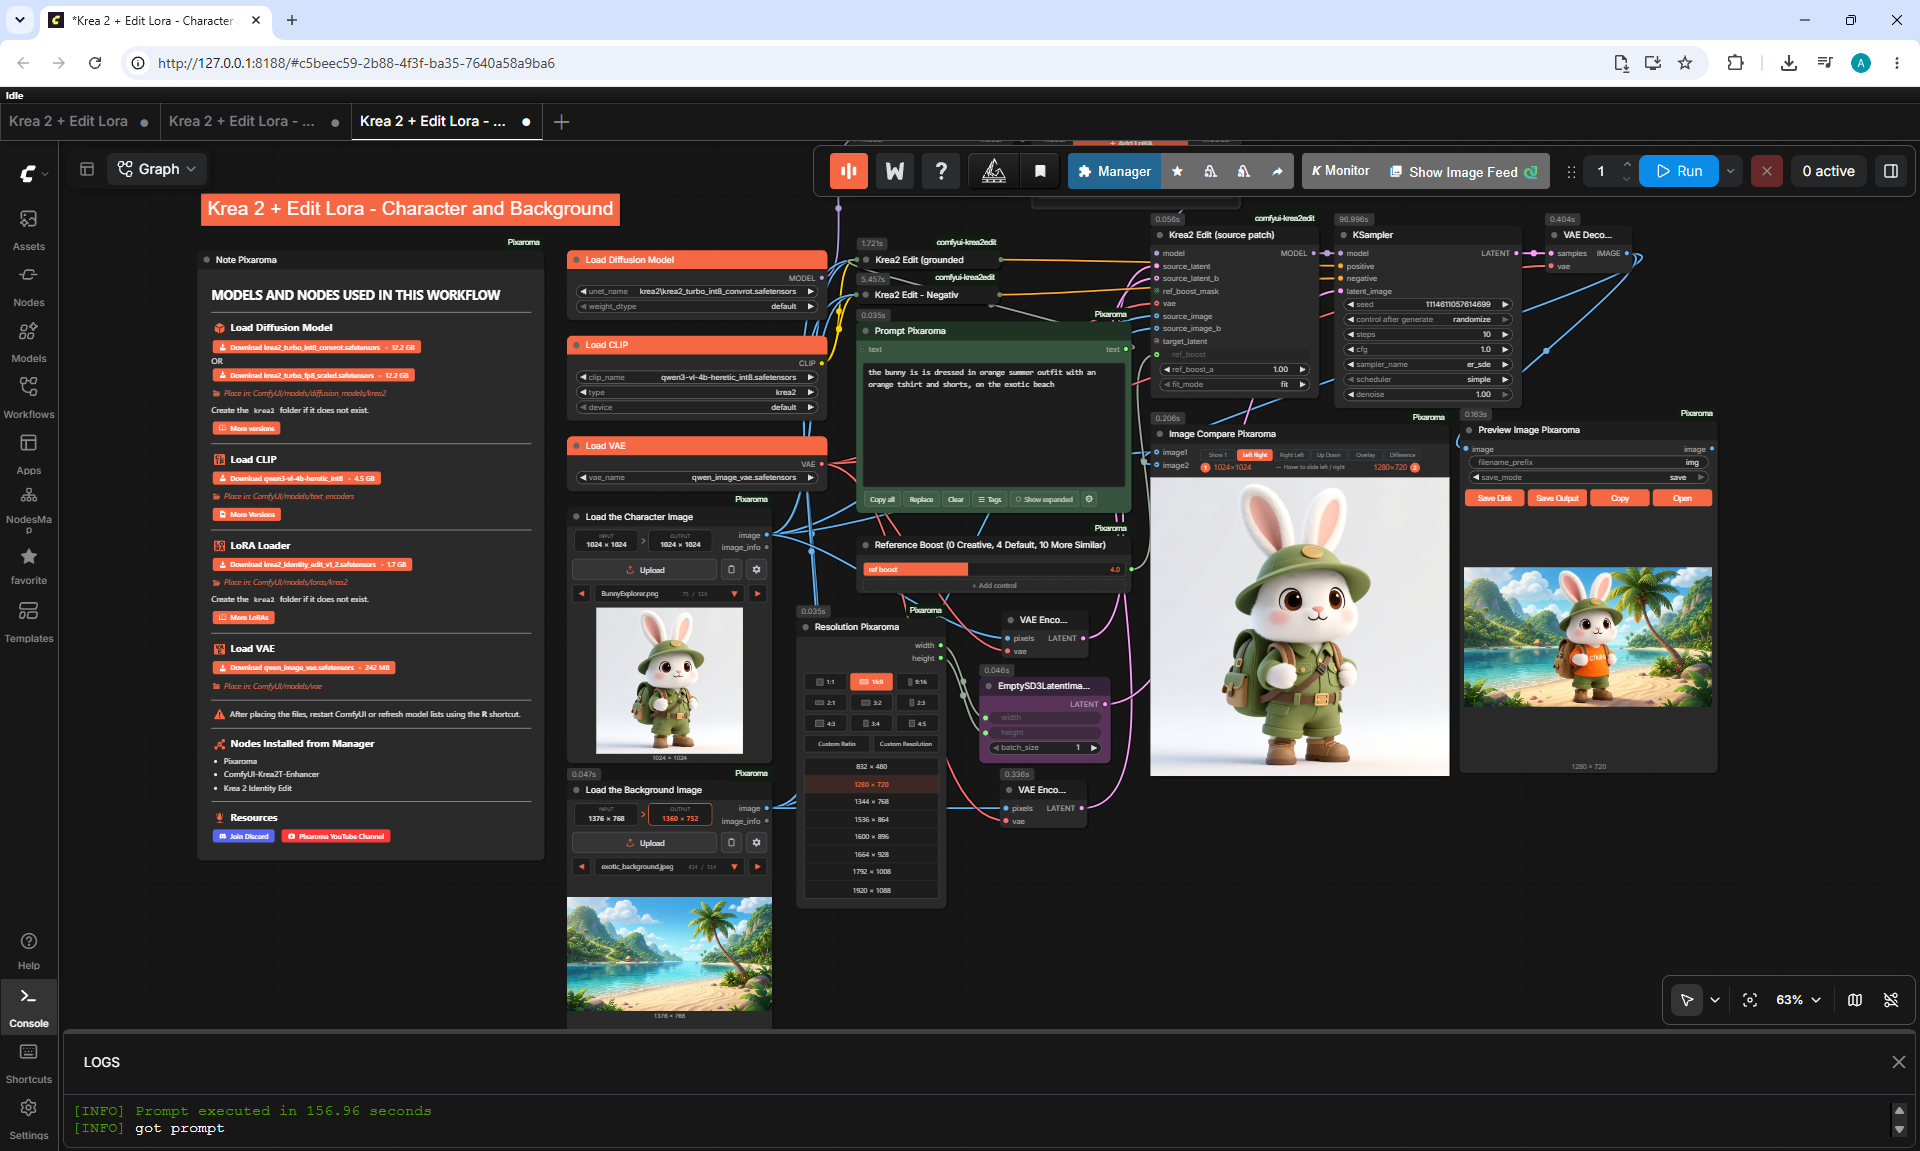Add a new workflow tab
Viewport: 1920px width, 1151px height.
(562, 122)
